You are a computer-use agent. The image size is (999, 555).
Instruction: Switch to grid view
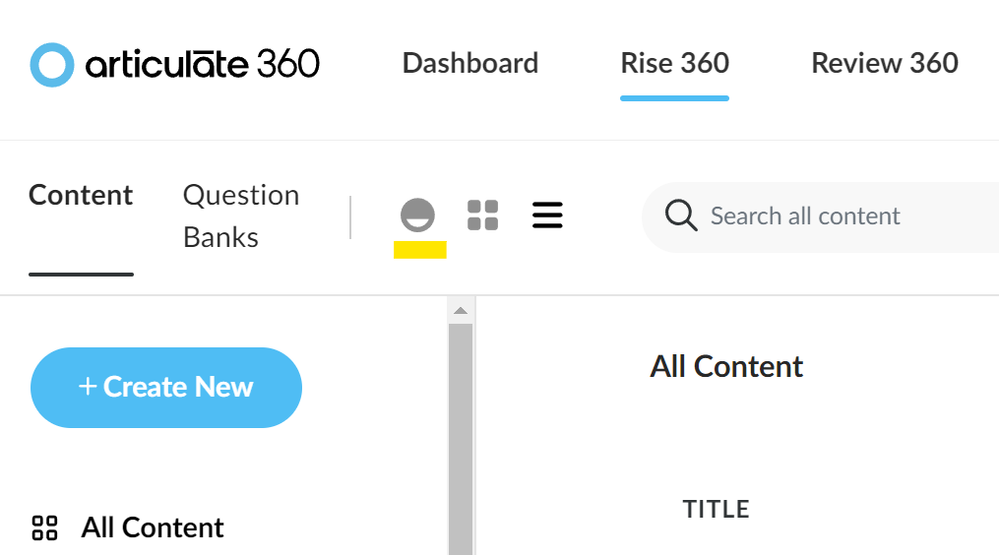483,215
